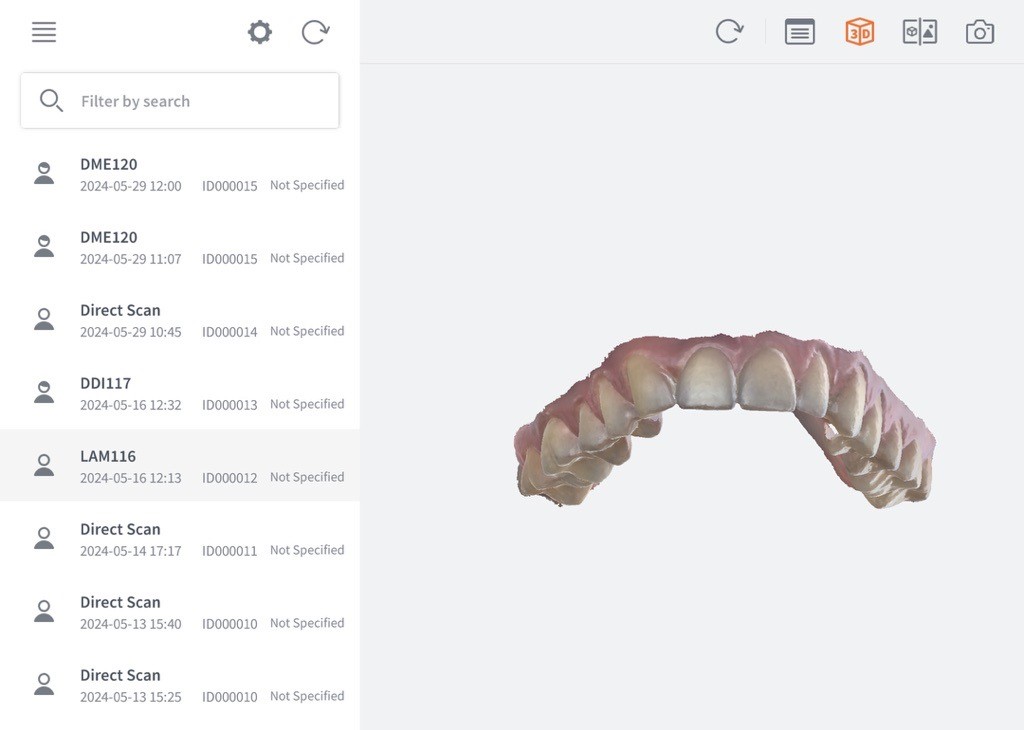Refresh the patient list in sidebar
1024x730 pixels.
point(315,32)
